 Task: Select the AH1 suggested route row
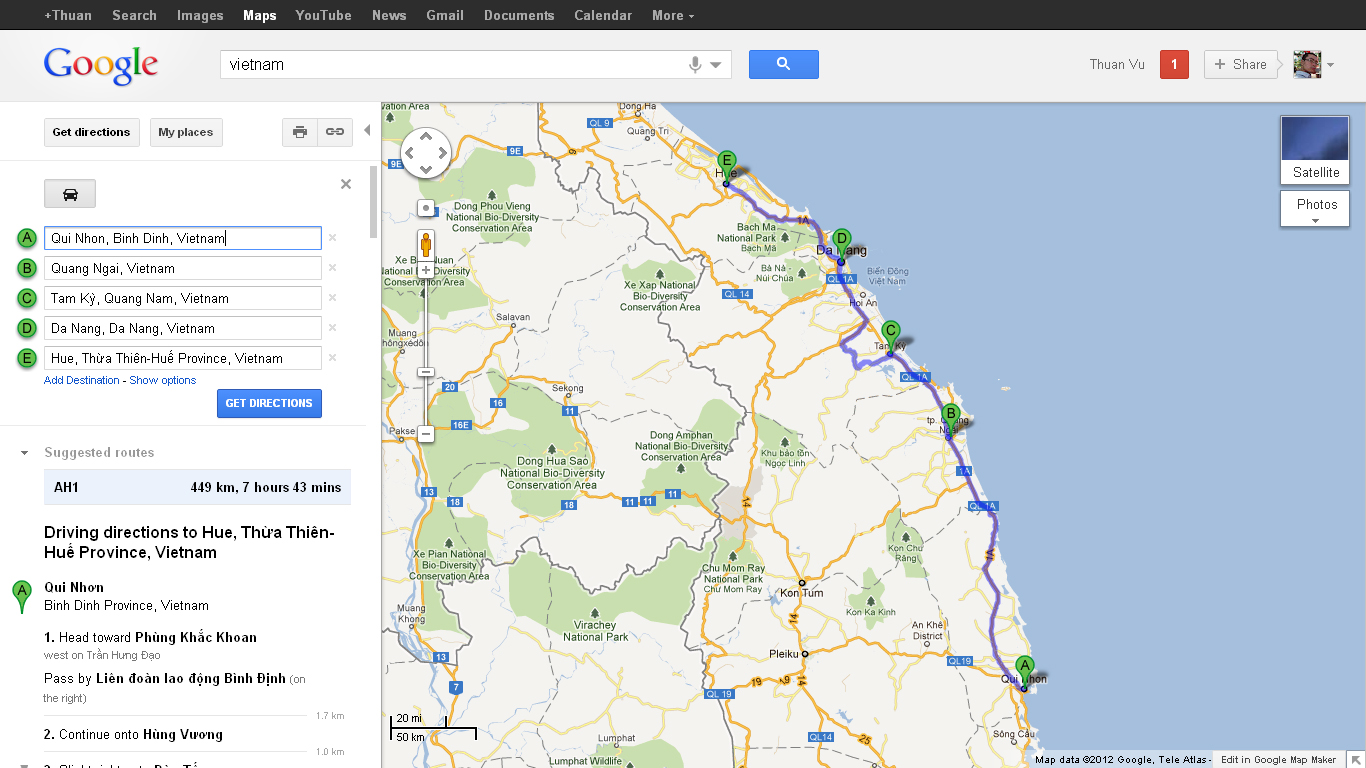point(197,487)
